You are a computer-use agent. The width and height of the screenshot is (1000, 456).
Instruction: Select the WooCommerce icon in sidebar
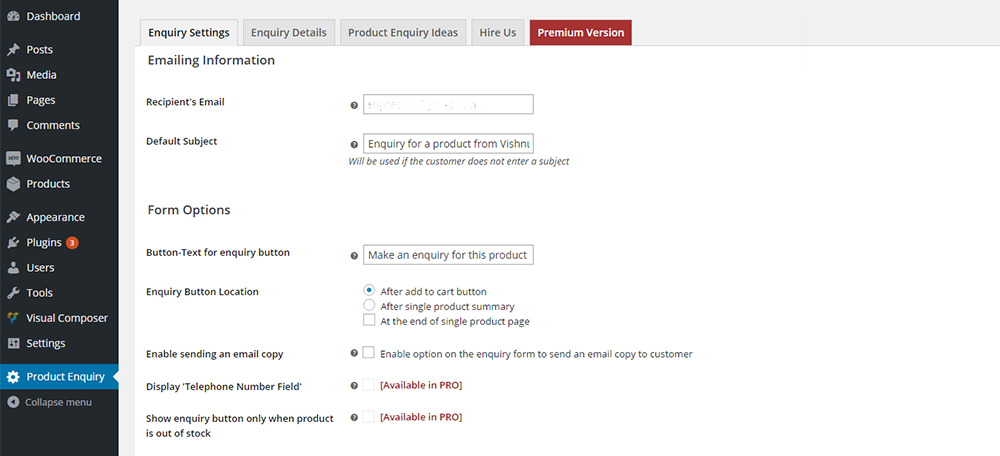13,159
